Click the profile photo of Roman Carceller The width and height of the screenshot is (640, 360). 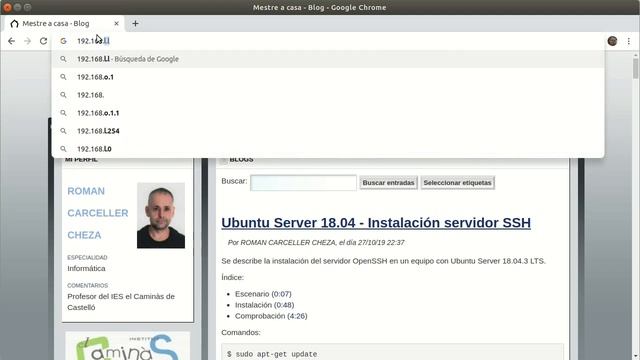(161, 216)
